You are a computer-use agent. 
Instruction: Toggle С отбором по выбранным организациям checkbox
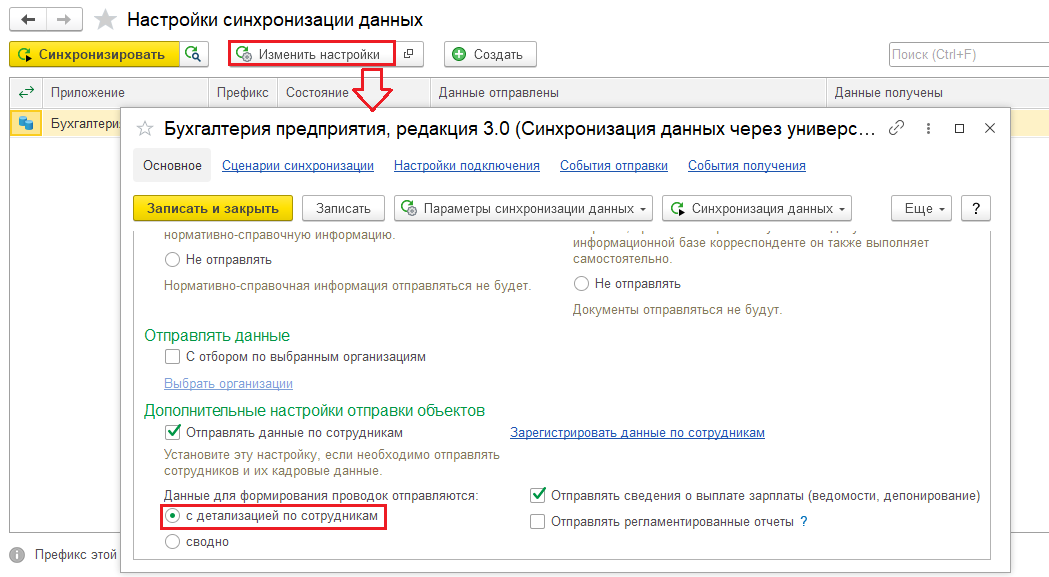(173, 356)
